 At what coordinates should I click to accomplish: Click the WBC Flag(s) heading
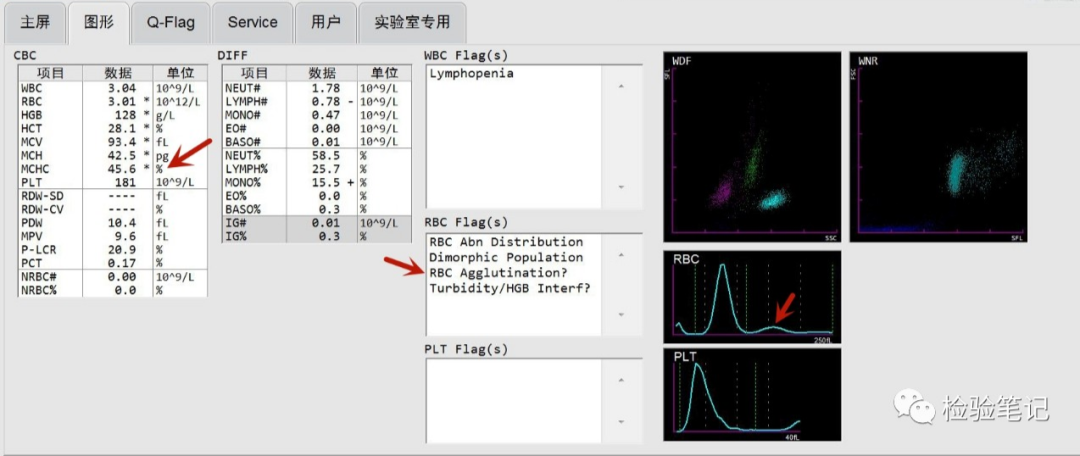[466, 55]
